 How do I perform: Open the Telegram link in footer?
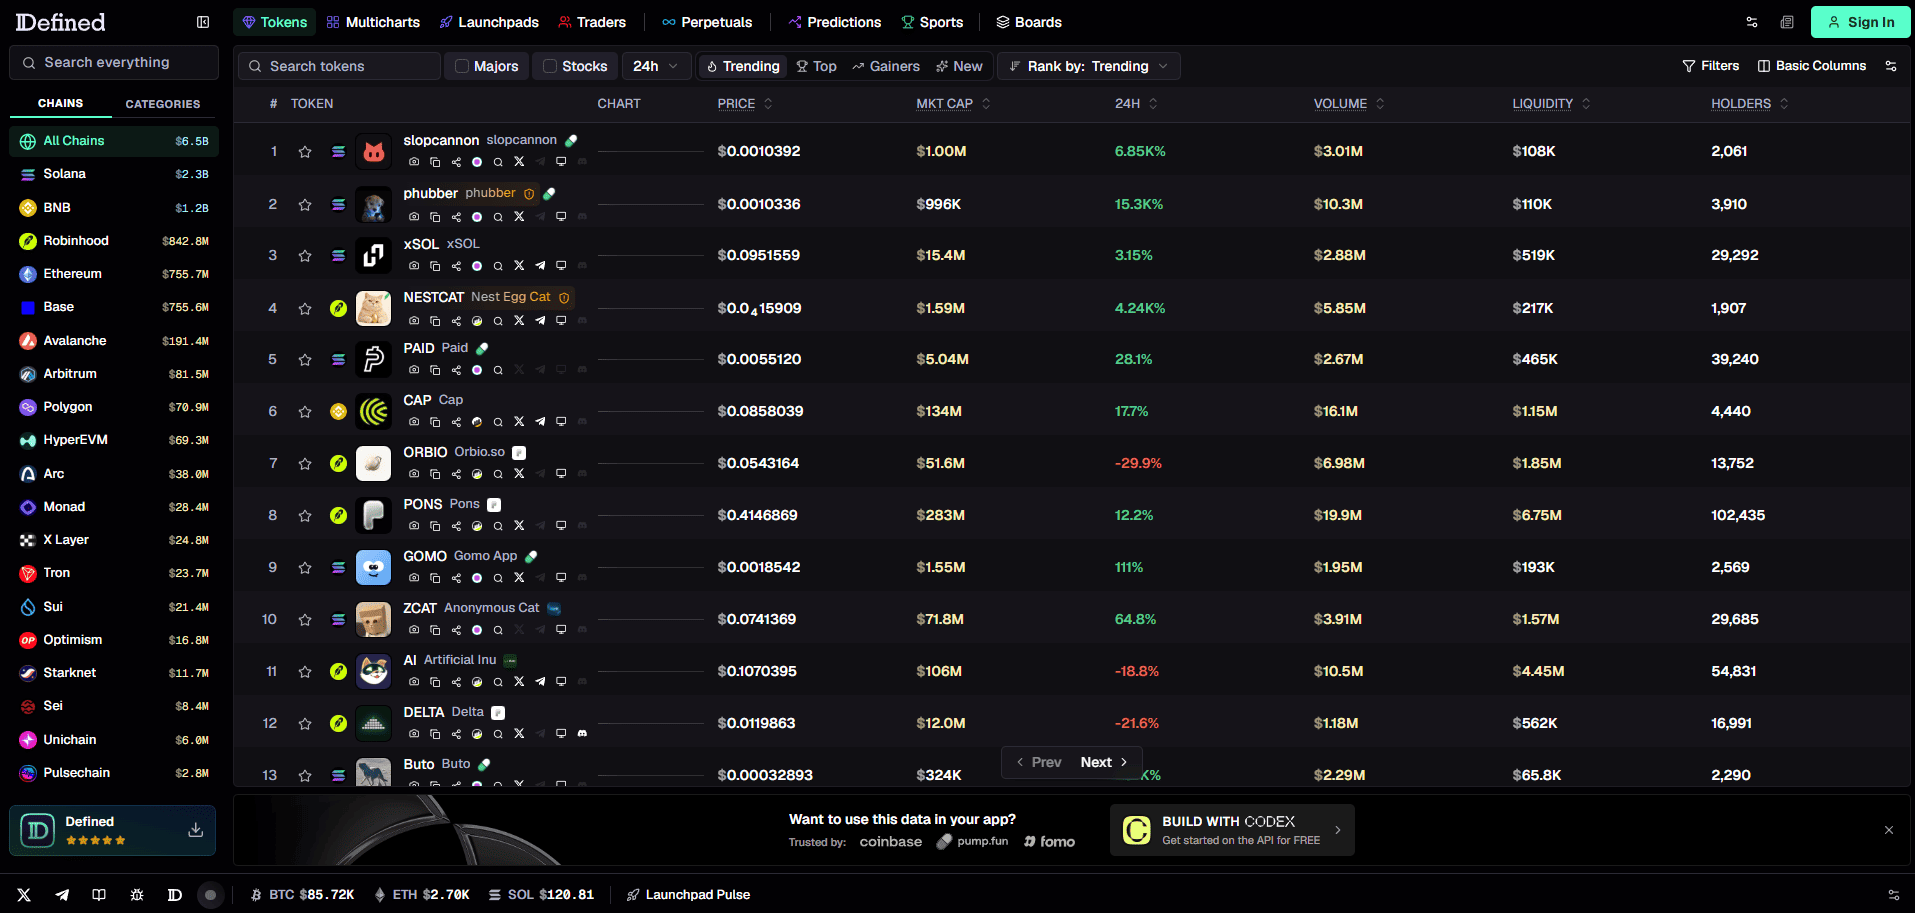tap(62, 895)
